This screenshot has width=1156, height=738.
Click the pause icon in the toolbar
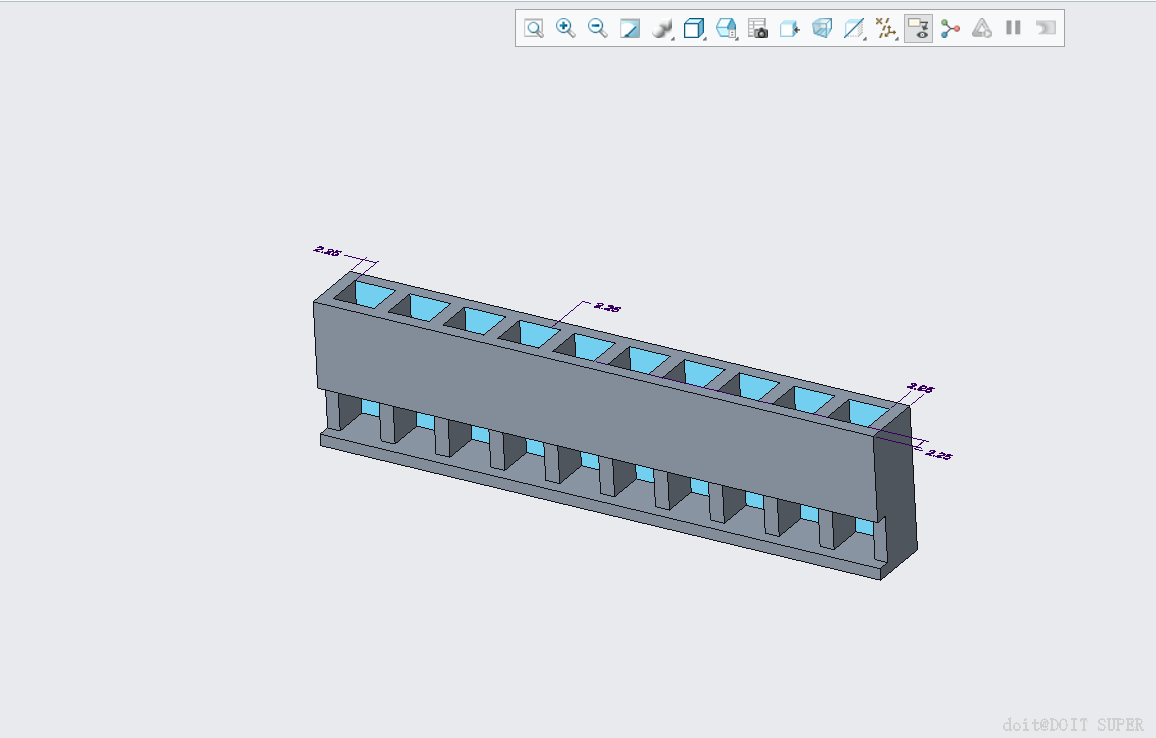(1013, 28)
